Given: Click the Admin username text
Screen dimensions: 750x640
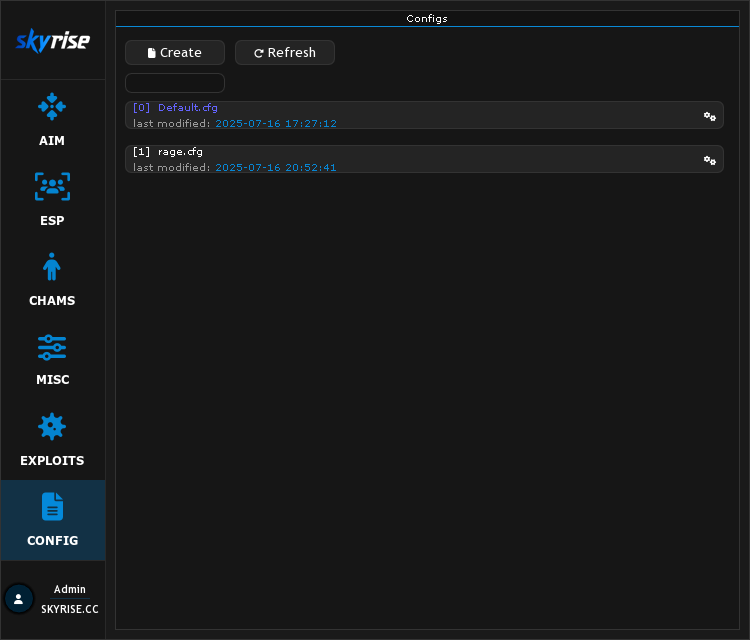Looking at the screenshot, I should pos(70,589).
